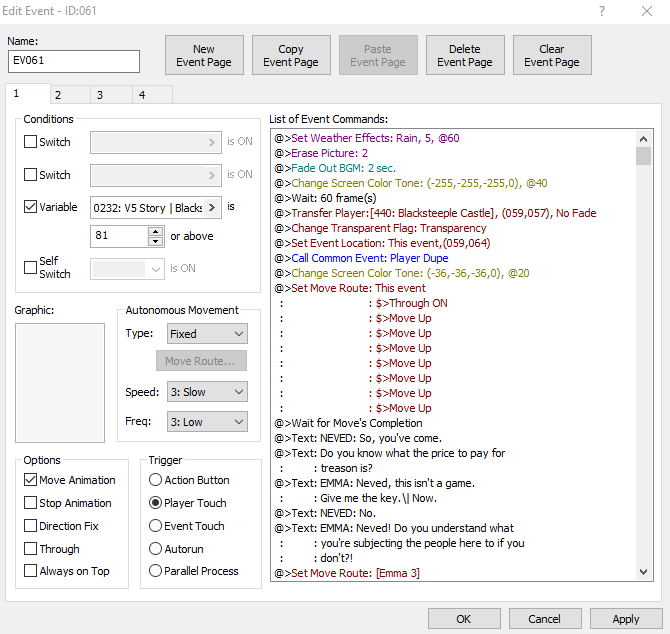Increase the variable value with the spinner
Screen dimensions: 670x634
tap(155, 231)
